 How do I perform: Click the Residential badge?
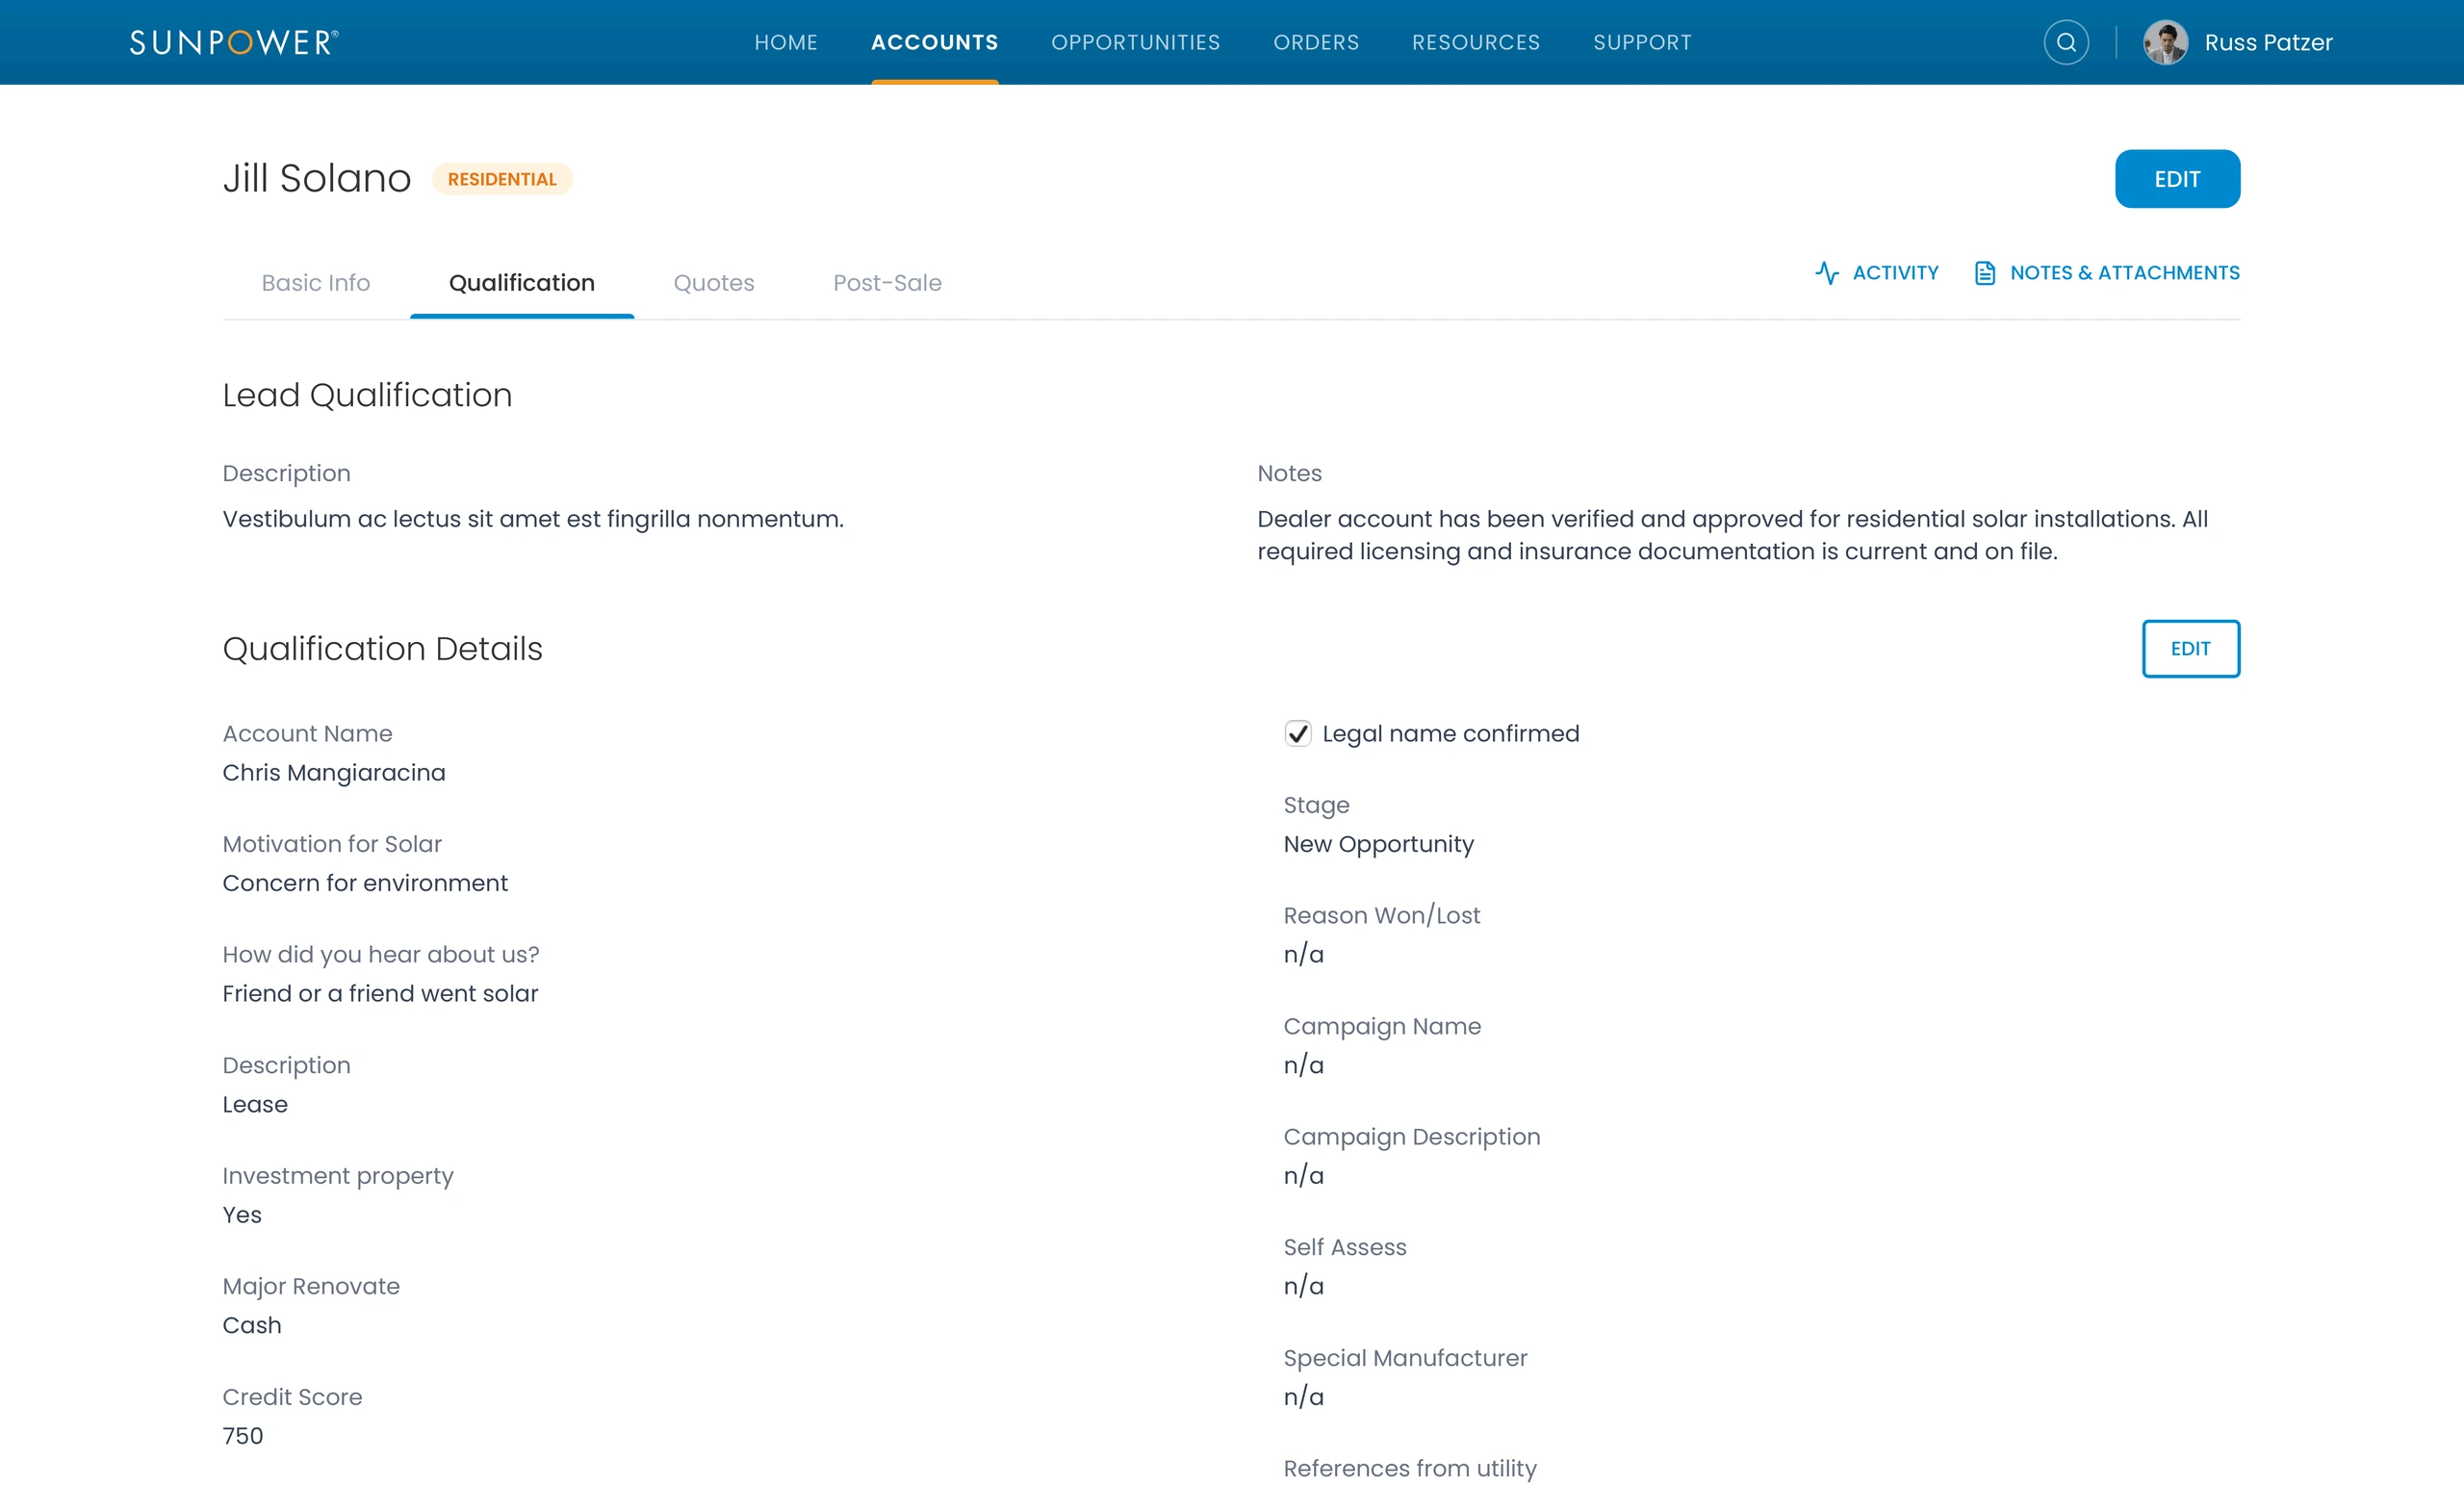coord(502,179)
